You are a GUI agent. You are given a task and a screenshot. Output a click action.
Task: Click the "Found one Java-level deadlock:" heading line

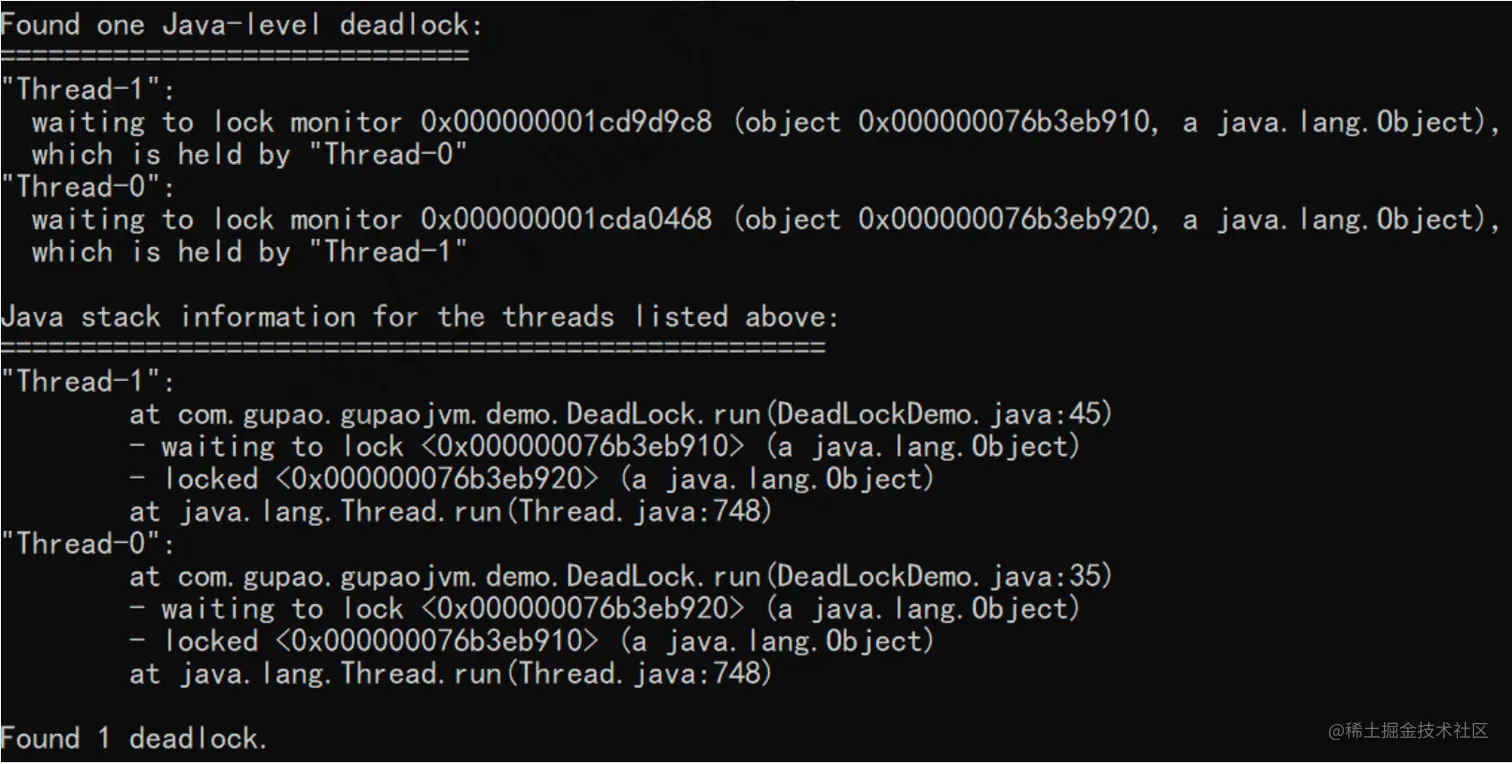point(241,25)
